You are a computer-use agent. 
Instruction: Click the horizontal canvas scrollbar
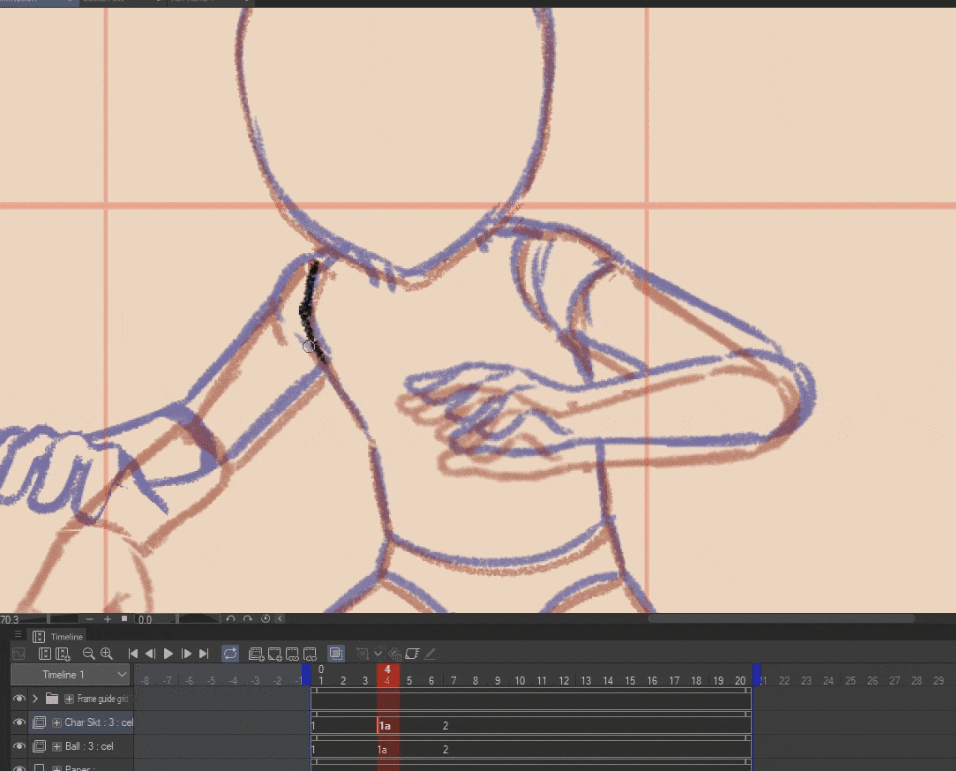[x=781, y=619]
